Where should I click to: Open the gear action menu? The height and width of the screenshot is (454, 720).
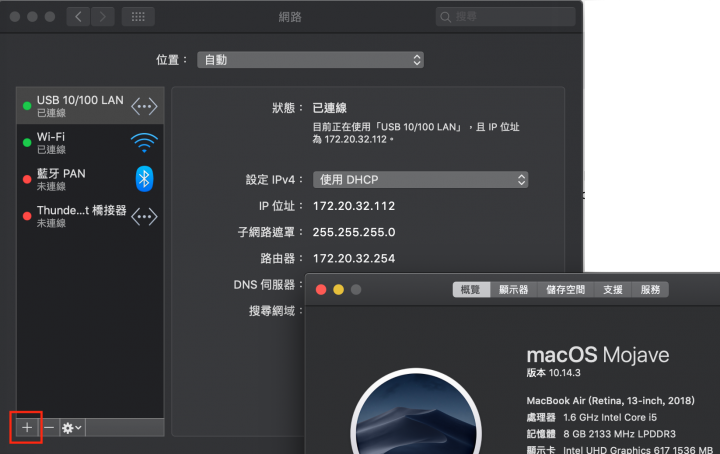72,427
